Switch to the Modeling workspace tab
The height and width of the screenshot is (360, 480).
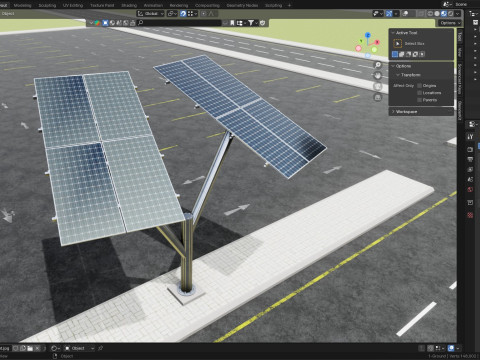pos(22,5)
